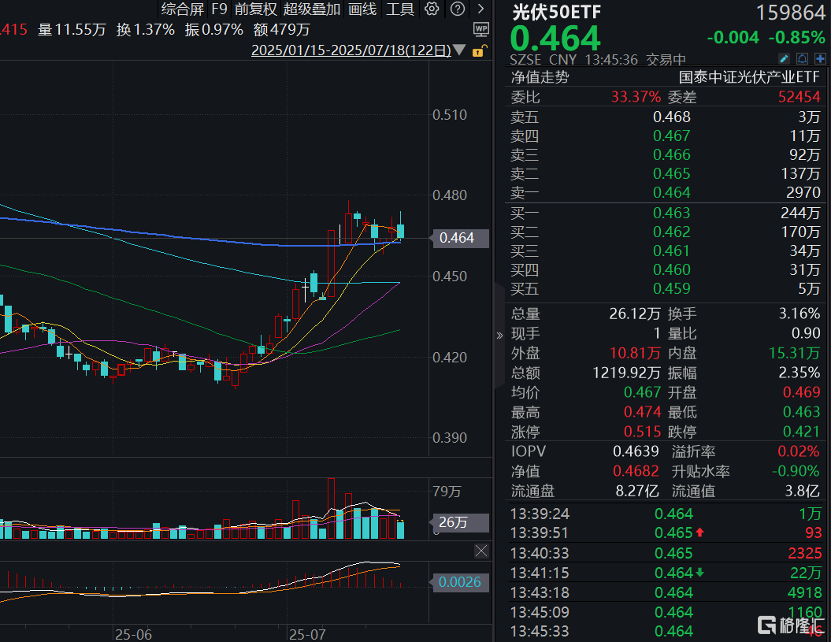Click the stock name 光伏50ETF

coord(556,12)
